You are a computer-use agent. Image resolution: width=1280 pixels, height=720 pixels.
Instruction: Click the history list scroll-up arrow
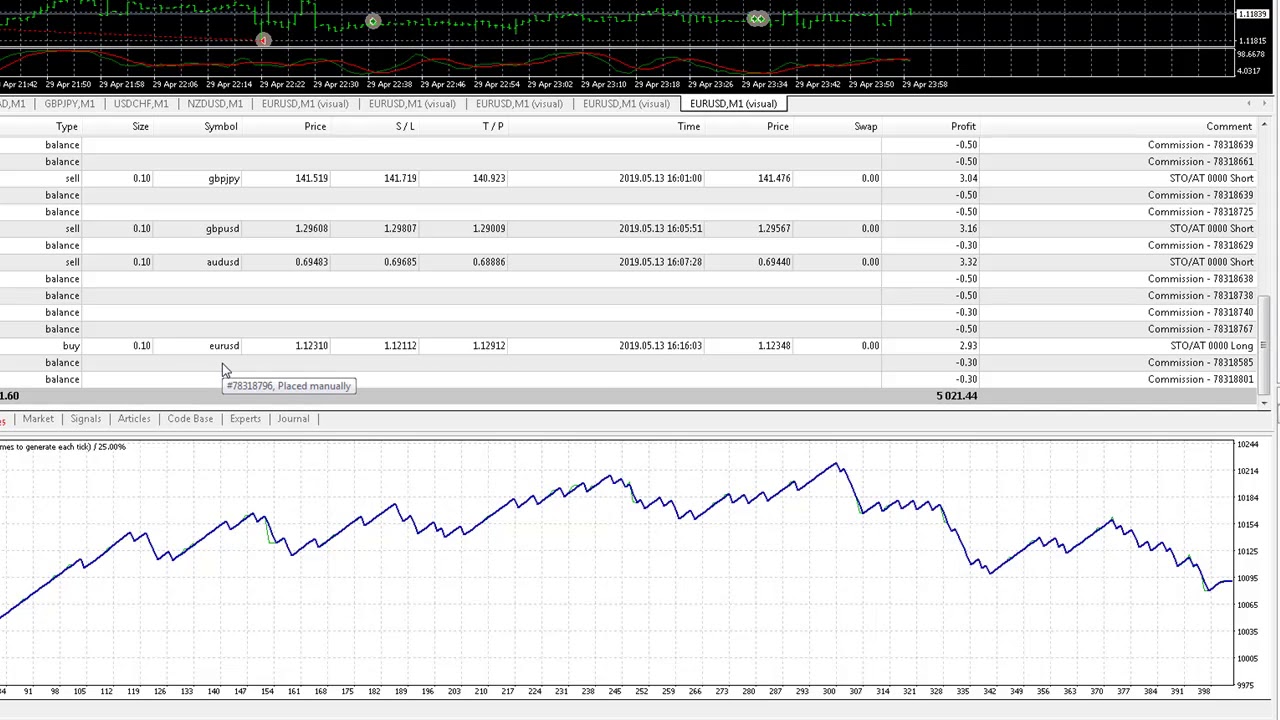[x=1265, y=126]
